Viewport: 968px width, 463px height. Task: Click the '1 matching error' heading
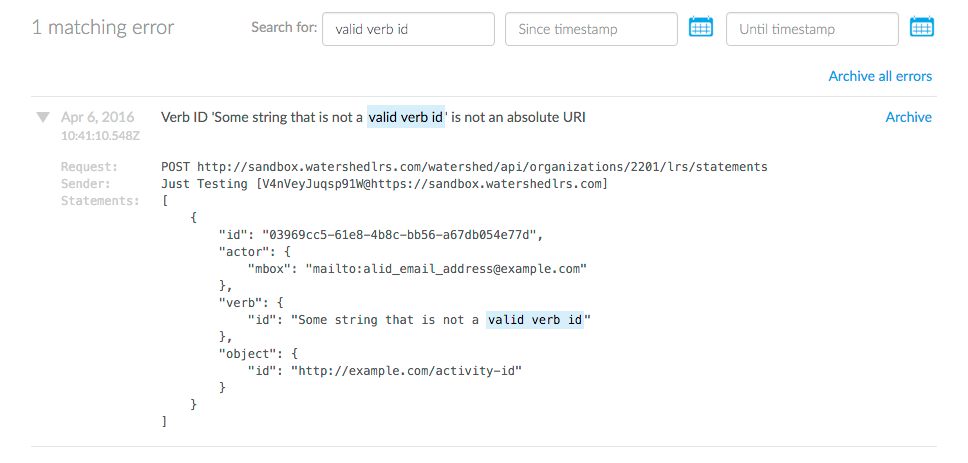(x=103, y=28)
